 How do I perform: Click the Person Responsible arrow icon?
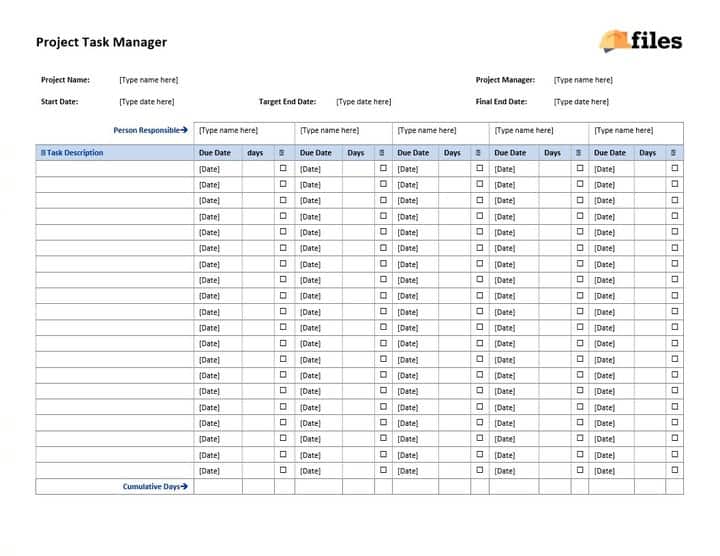click(x=184, y=130)
